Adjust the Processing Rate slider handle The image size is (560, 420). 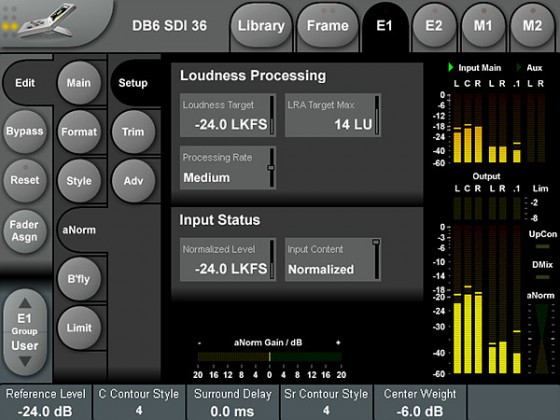pos(271,168)
